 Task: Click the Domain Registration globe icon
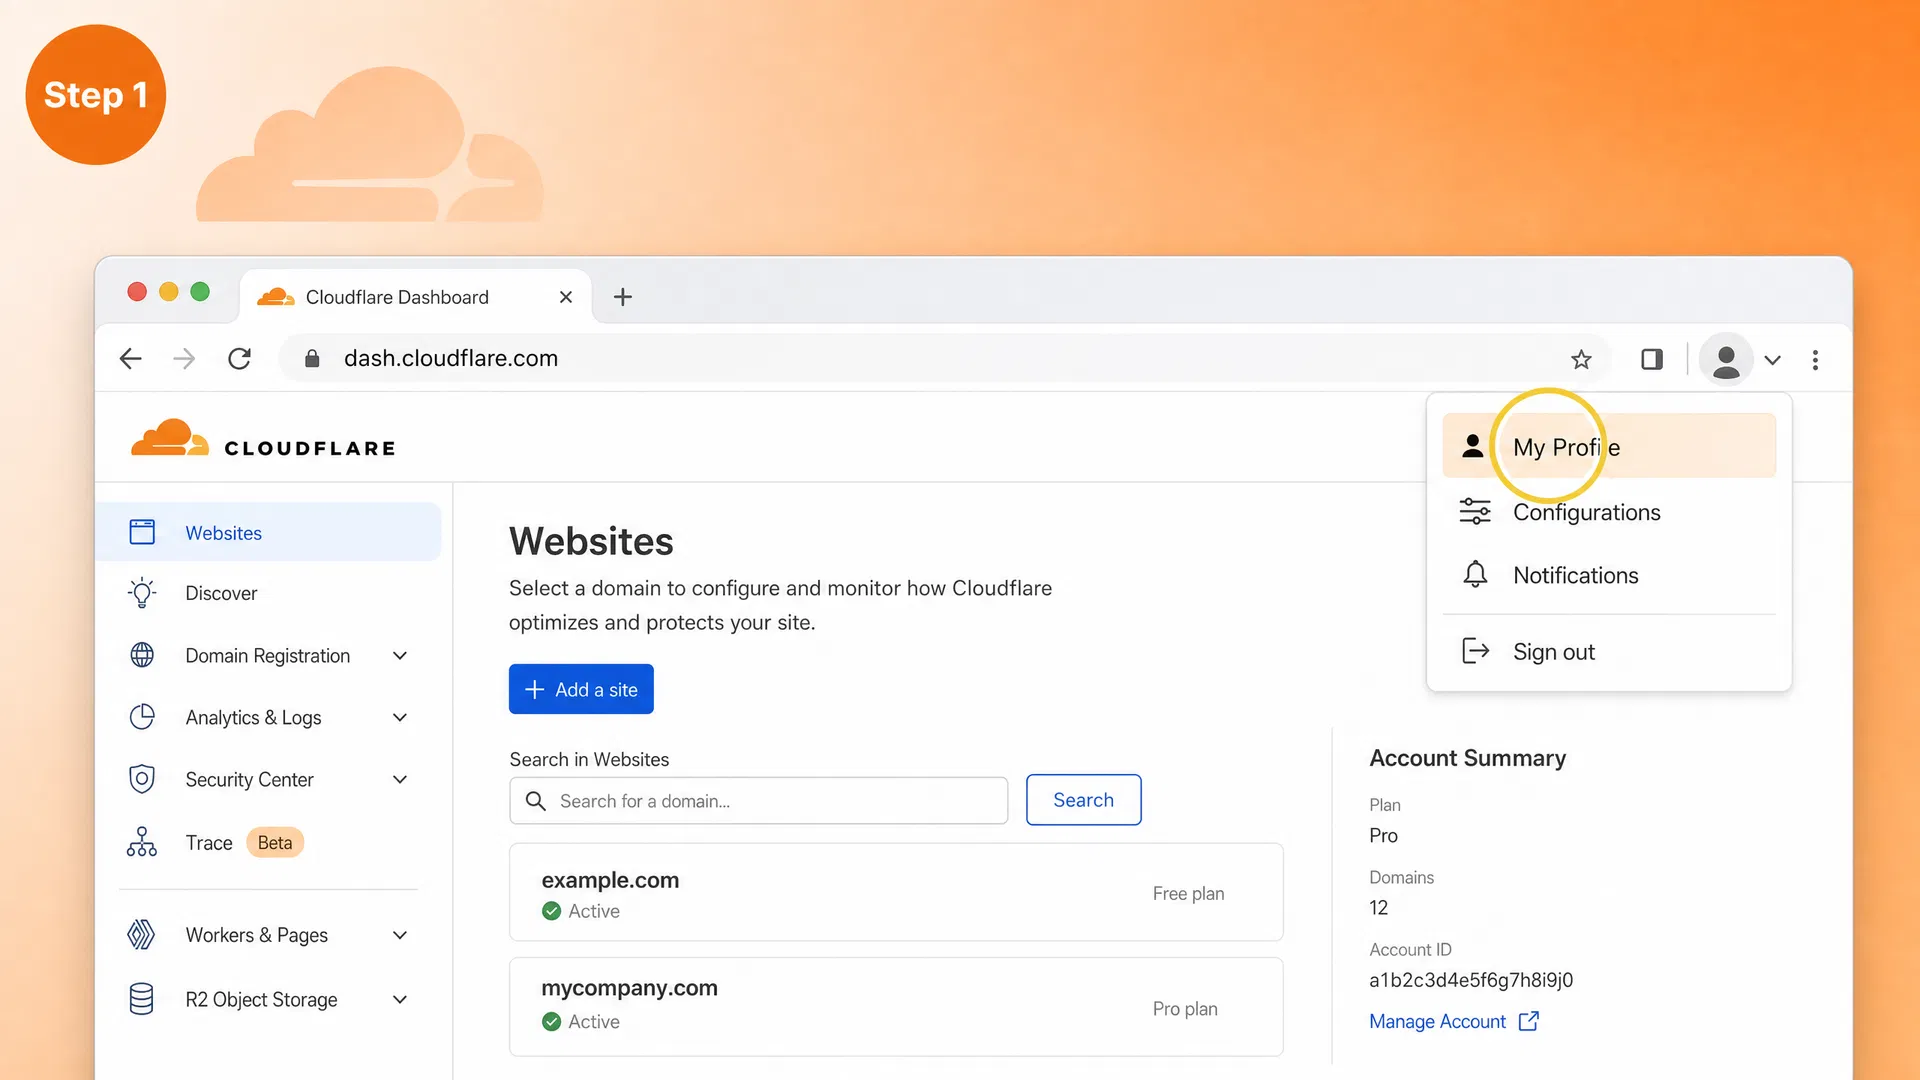[142, 655]
